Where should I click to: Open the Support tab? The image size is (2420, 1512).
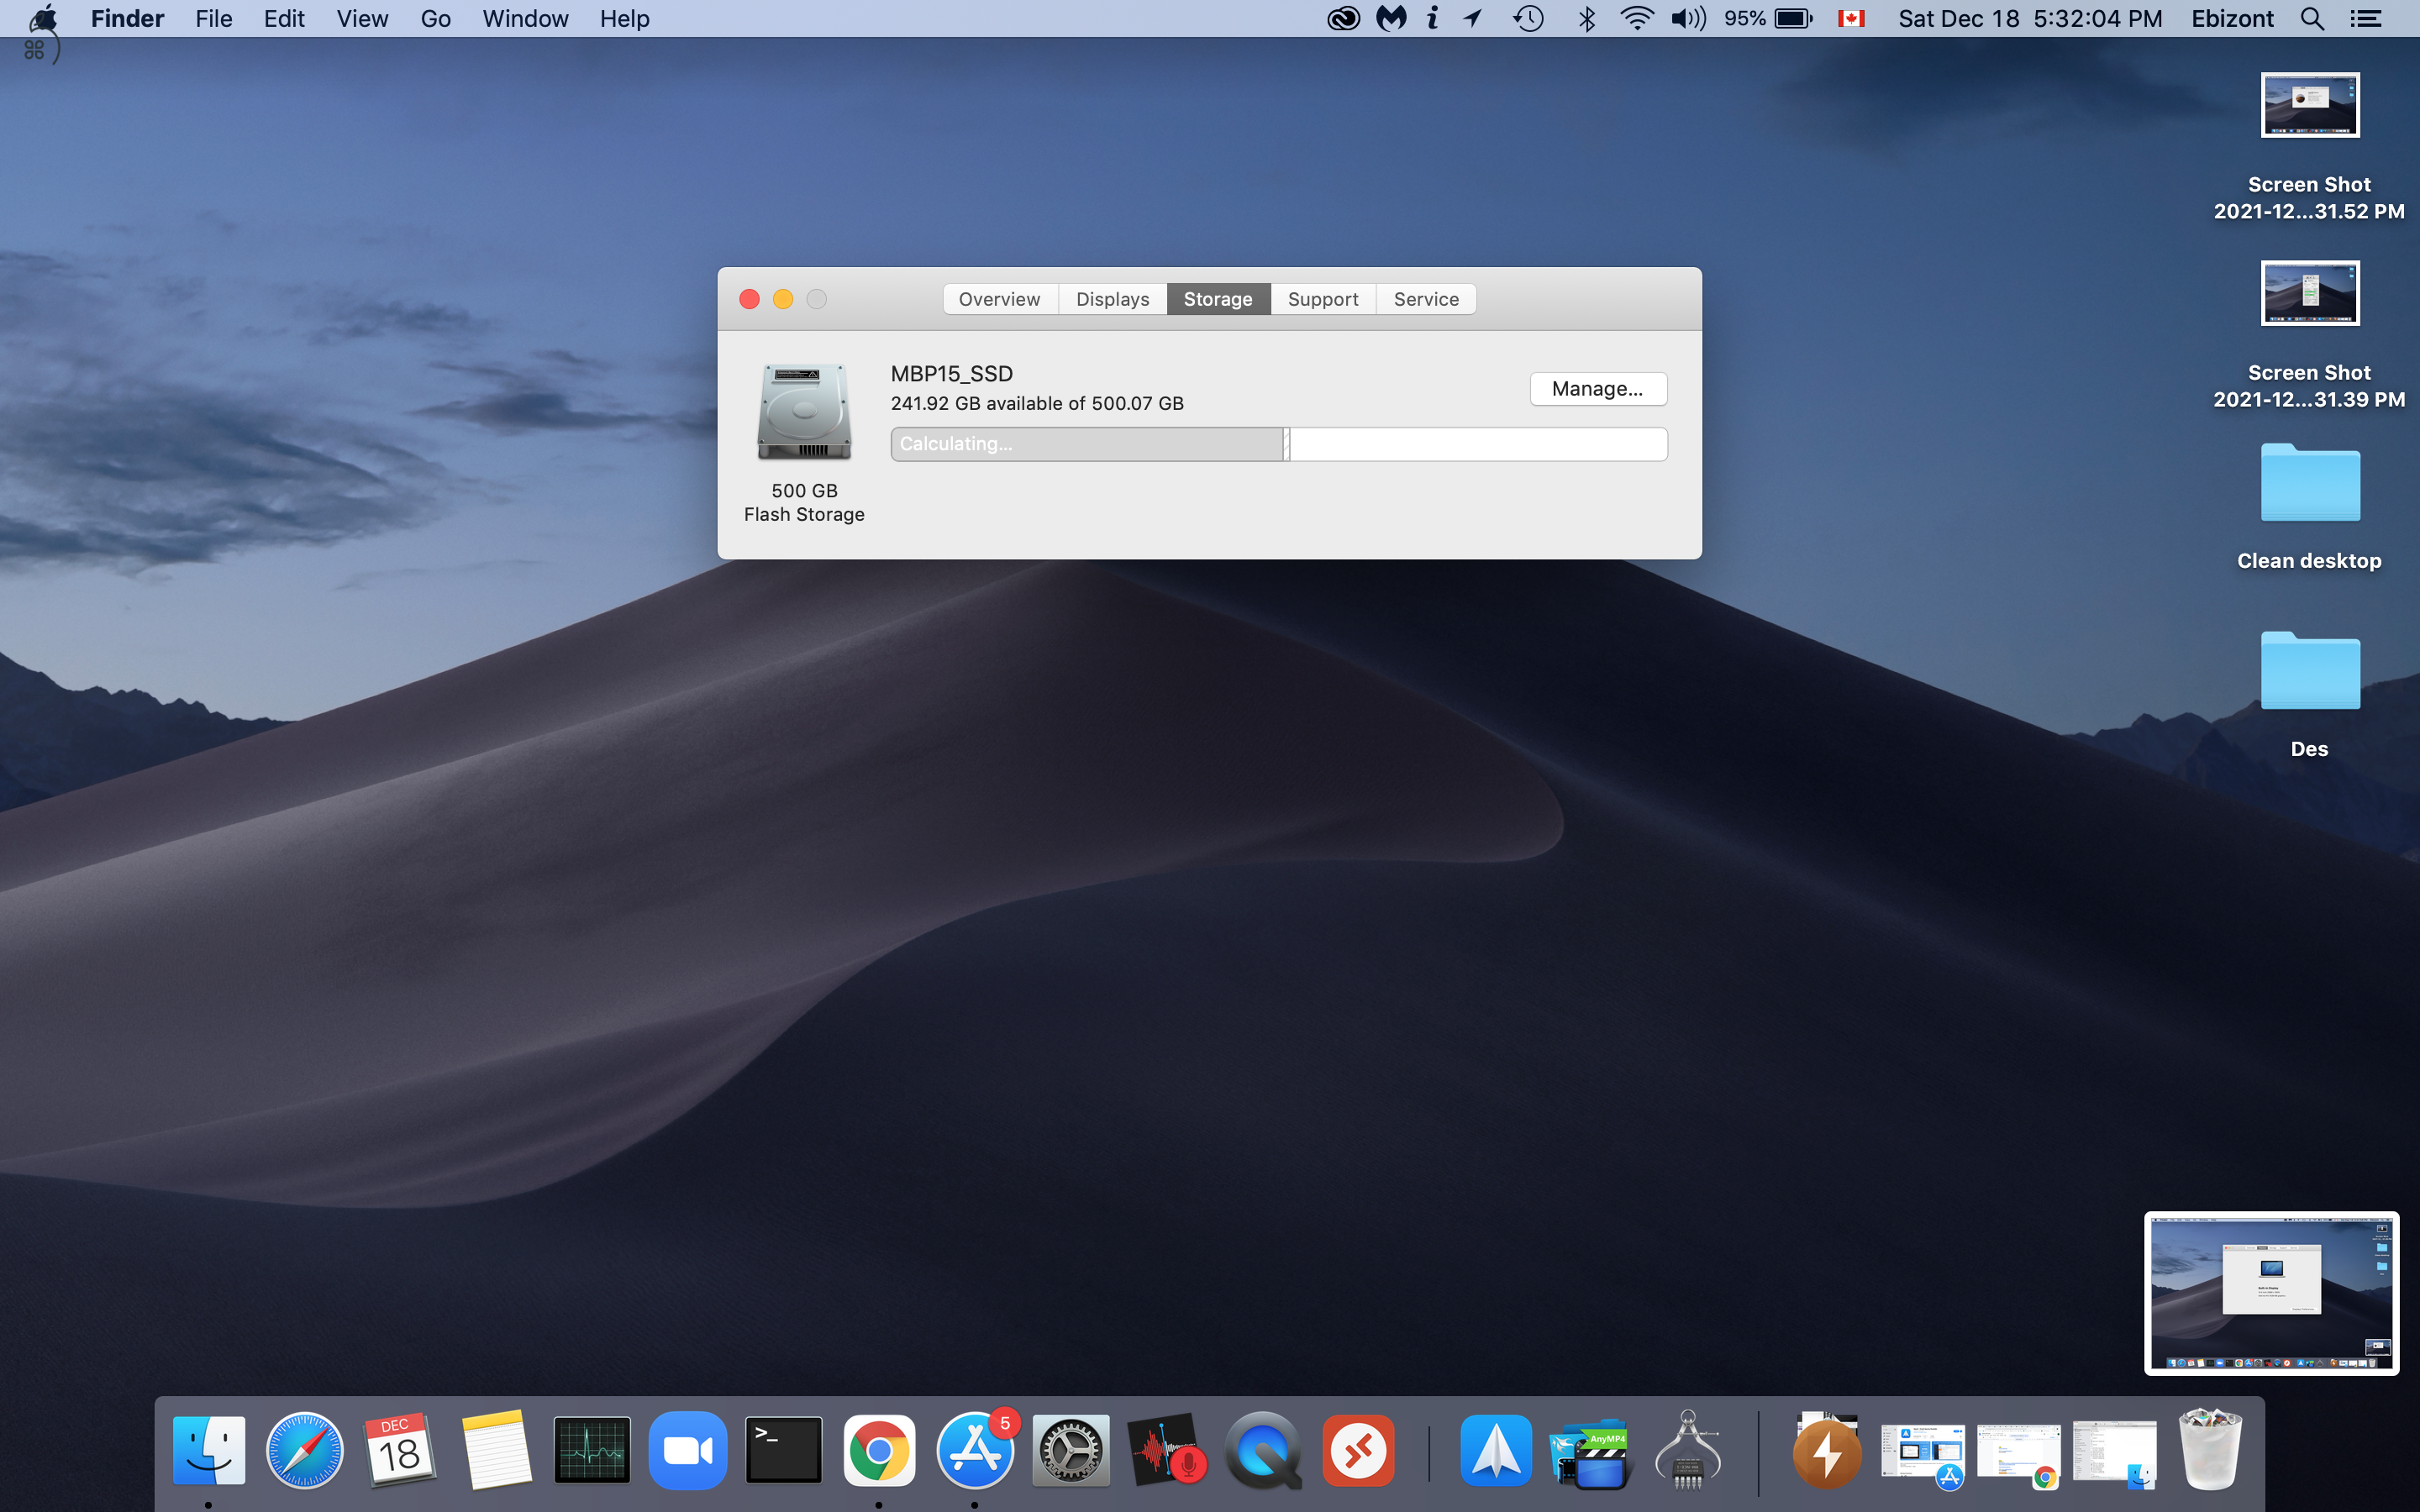[1323, 299]
